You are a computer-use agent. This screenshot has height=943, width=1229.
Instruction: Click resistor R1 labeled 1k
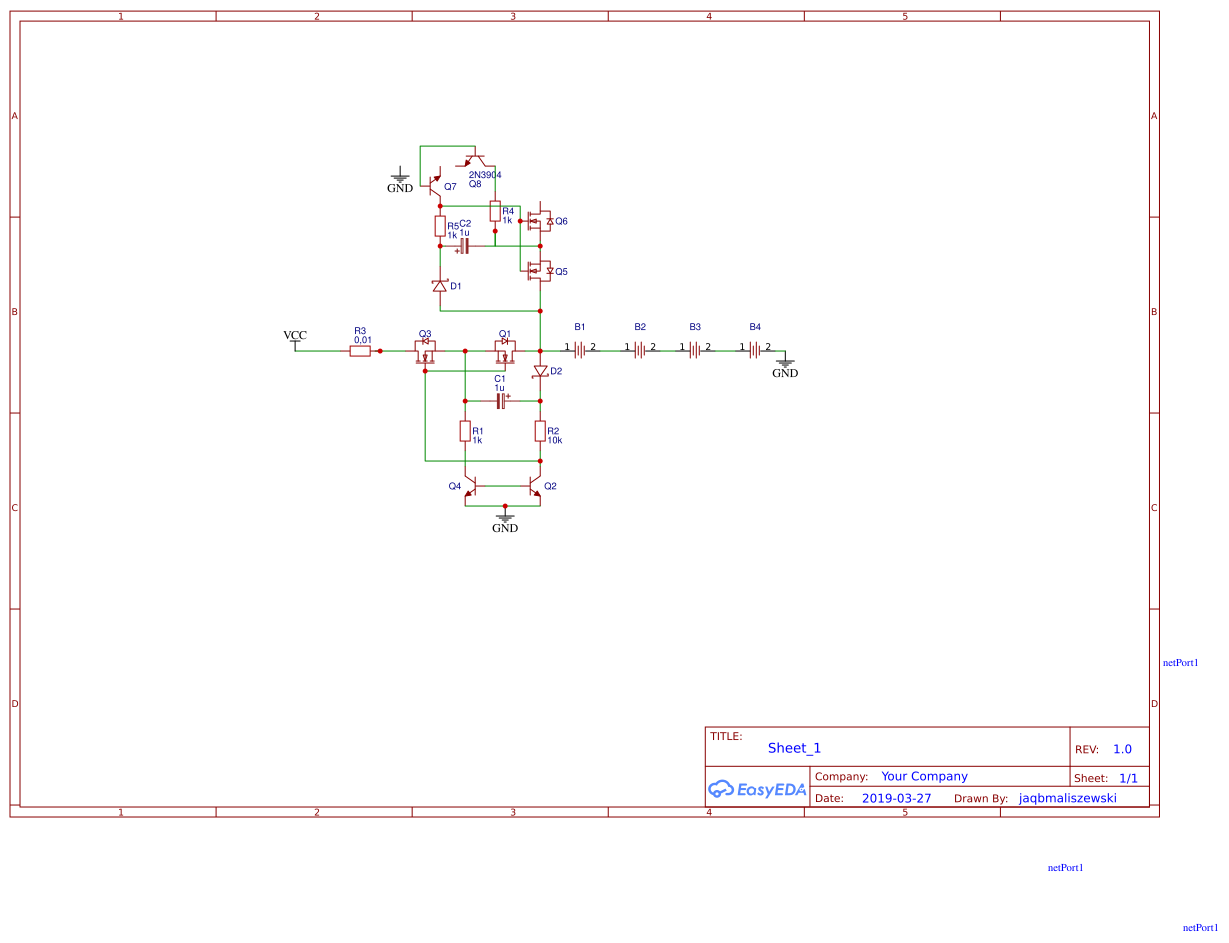pyautogui.click(x=466, y=432)
